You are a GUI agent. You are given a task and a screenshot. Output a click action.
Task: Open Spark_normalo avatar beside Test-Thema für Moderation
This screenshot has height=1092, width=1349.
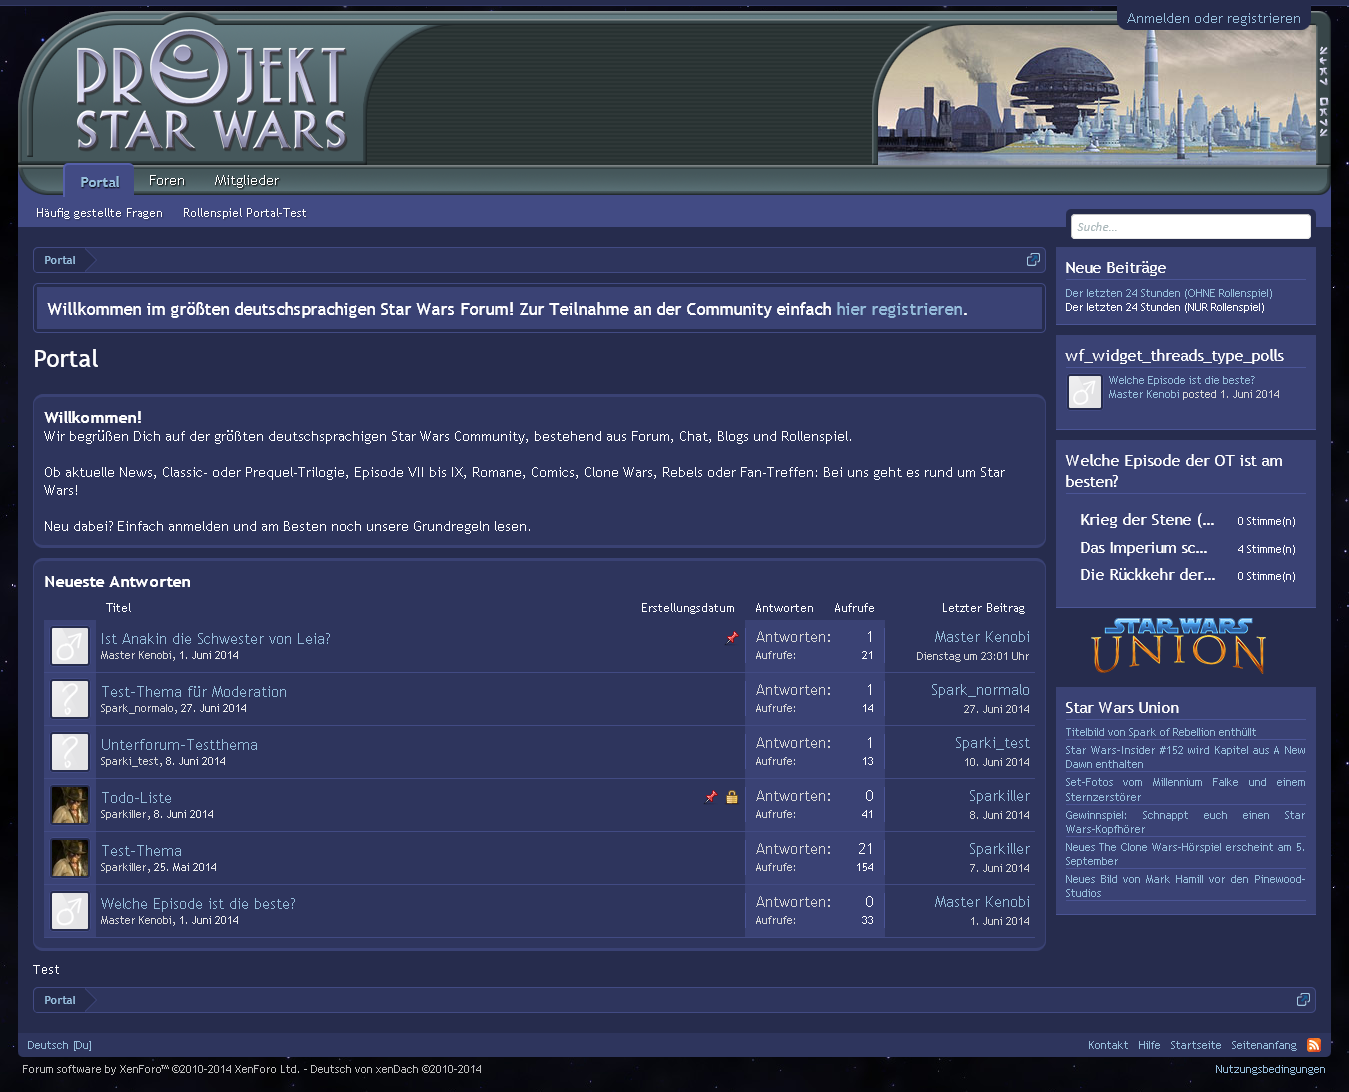coord(70,699)
